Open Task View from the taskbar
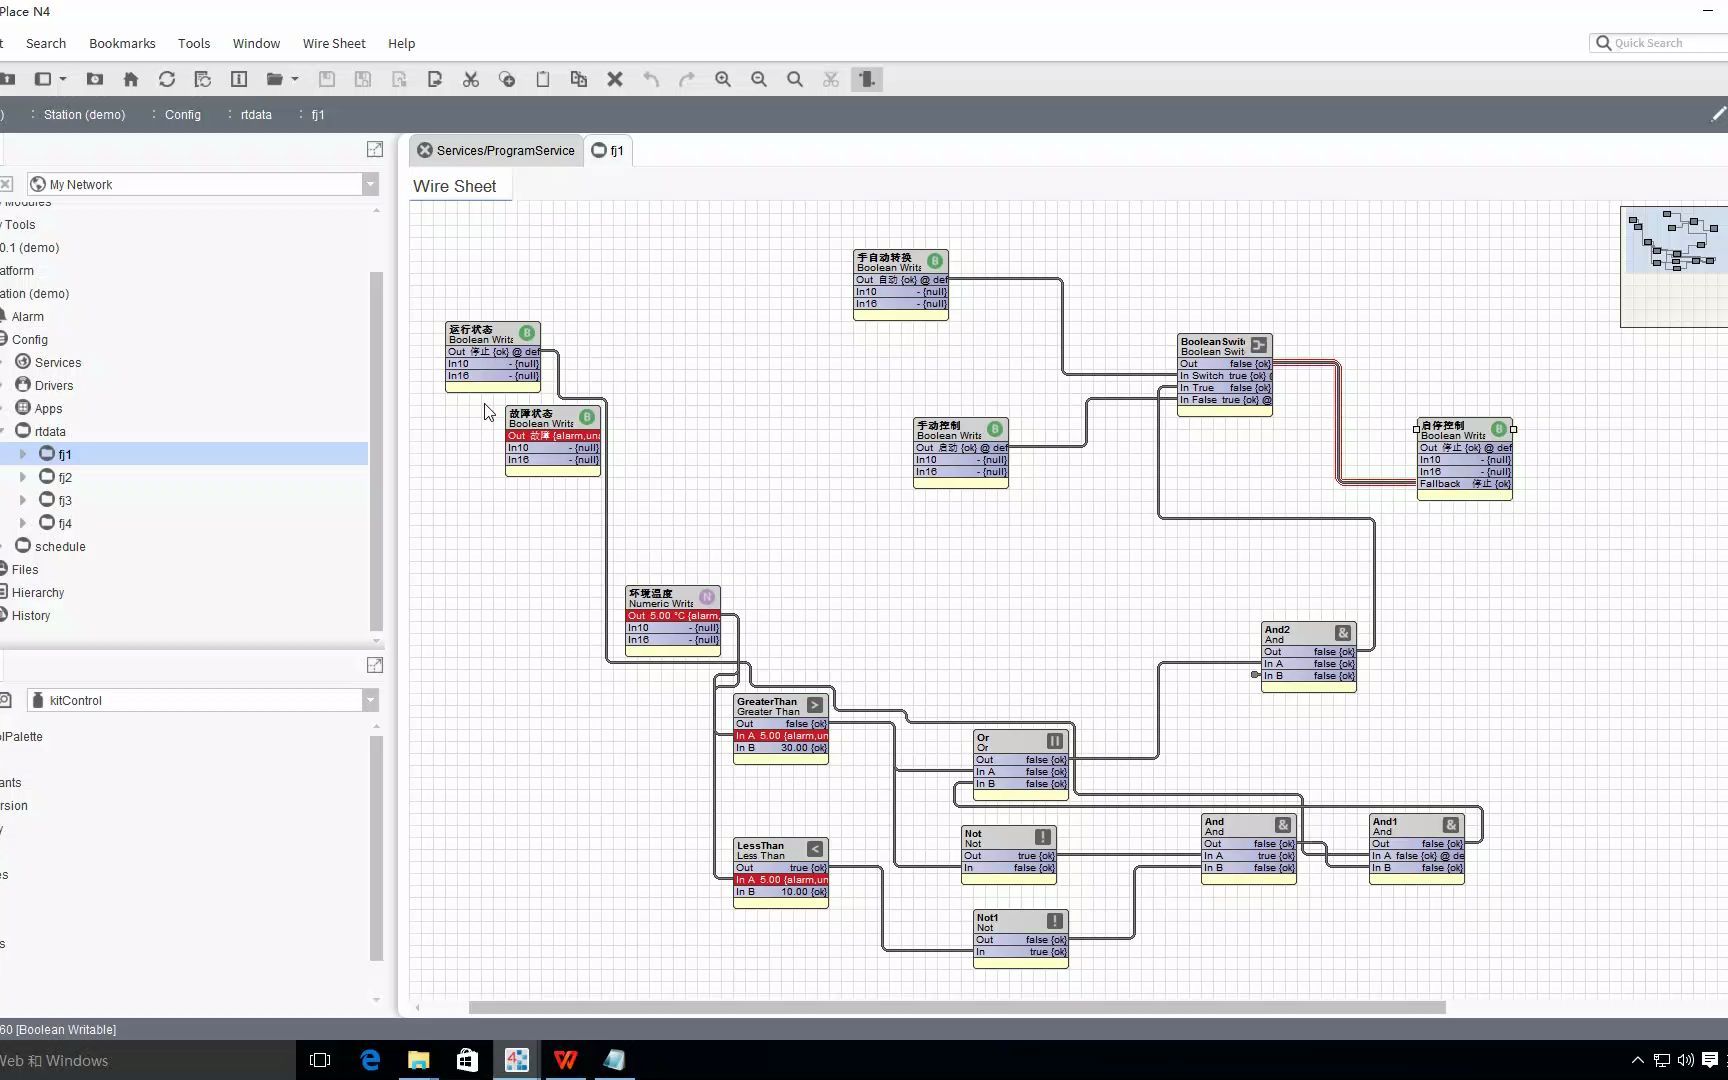 (320, 1060)
